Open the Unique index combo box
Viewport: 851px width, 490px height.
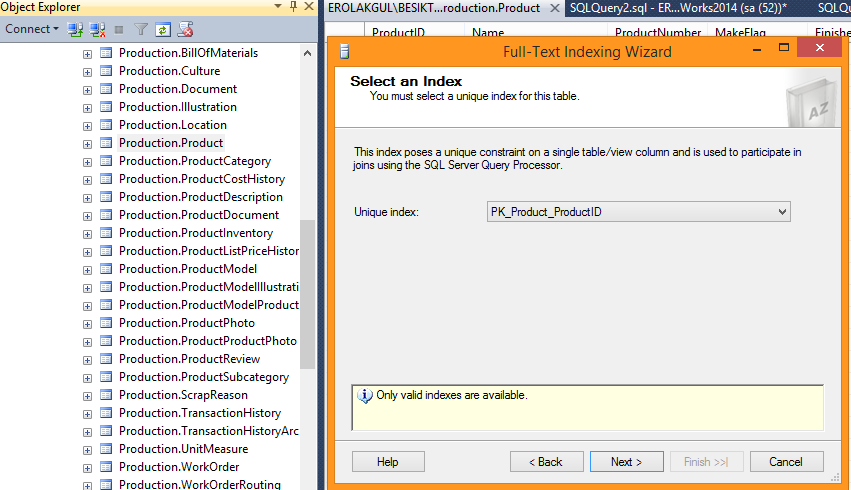pos(637,212)
